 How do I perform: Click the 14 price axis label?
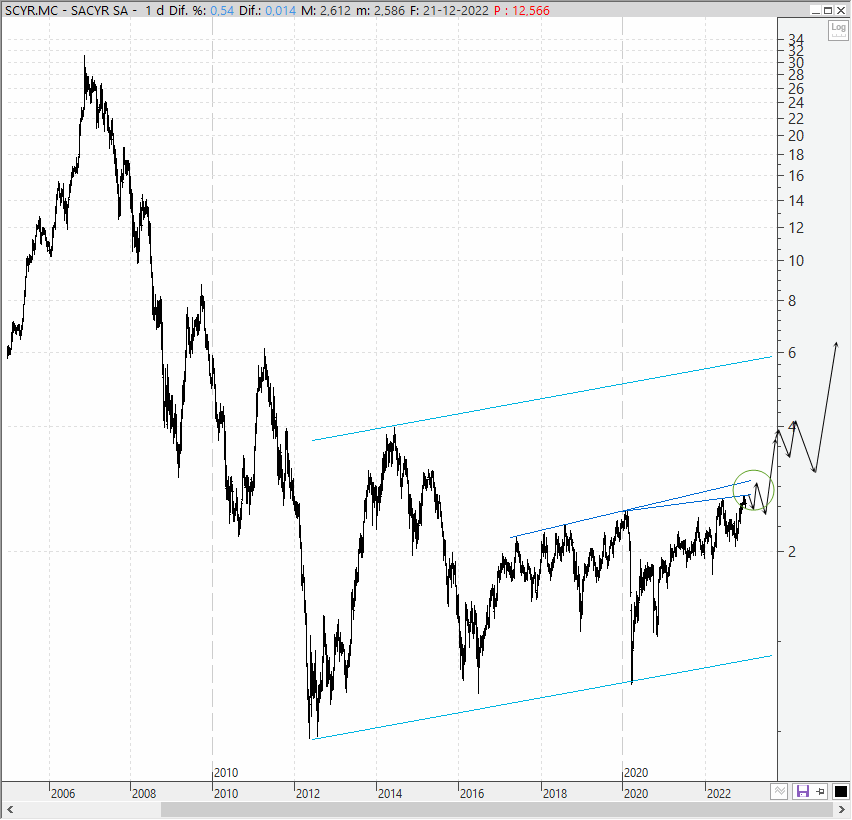click(795, 201)
